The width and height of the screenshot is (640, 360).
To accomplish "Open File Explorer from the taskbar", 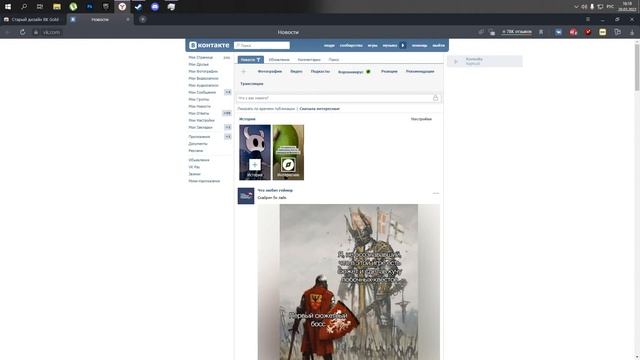I will pyautogui.click(x=57, y=7).
